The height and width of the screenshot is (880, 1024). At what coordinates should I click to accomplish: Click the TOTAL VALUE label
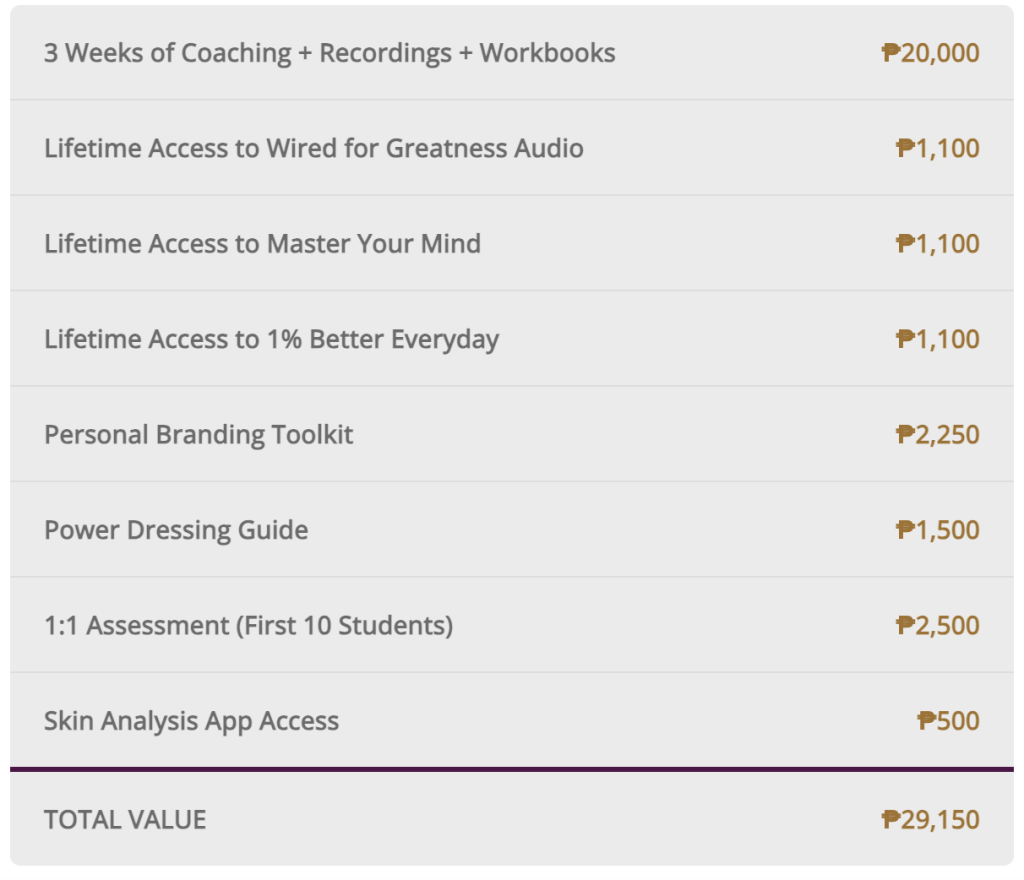coord(125,820)
